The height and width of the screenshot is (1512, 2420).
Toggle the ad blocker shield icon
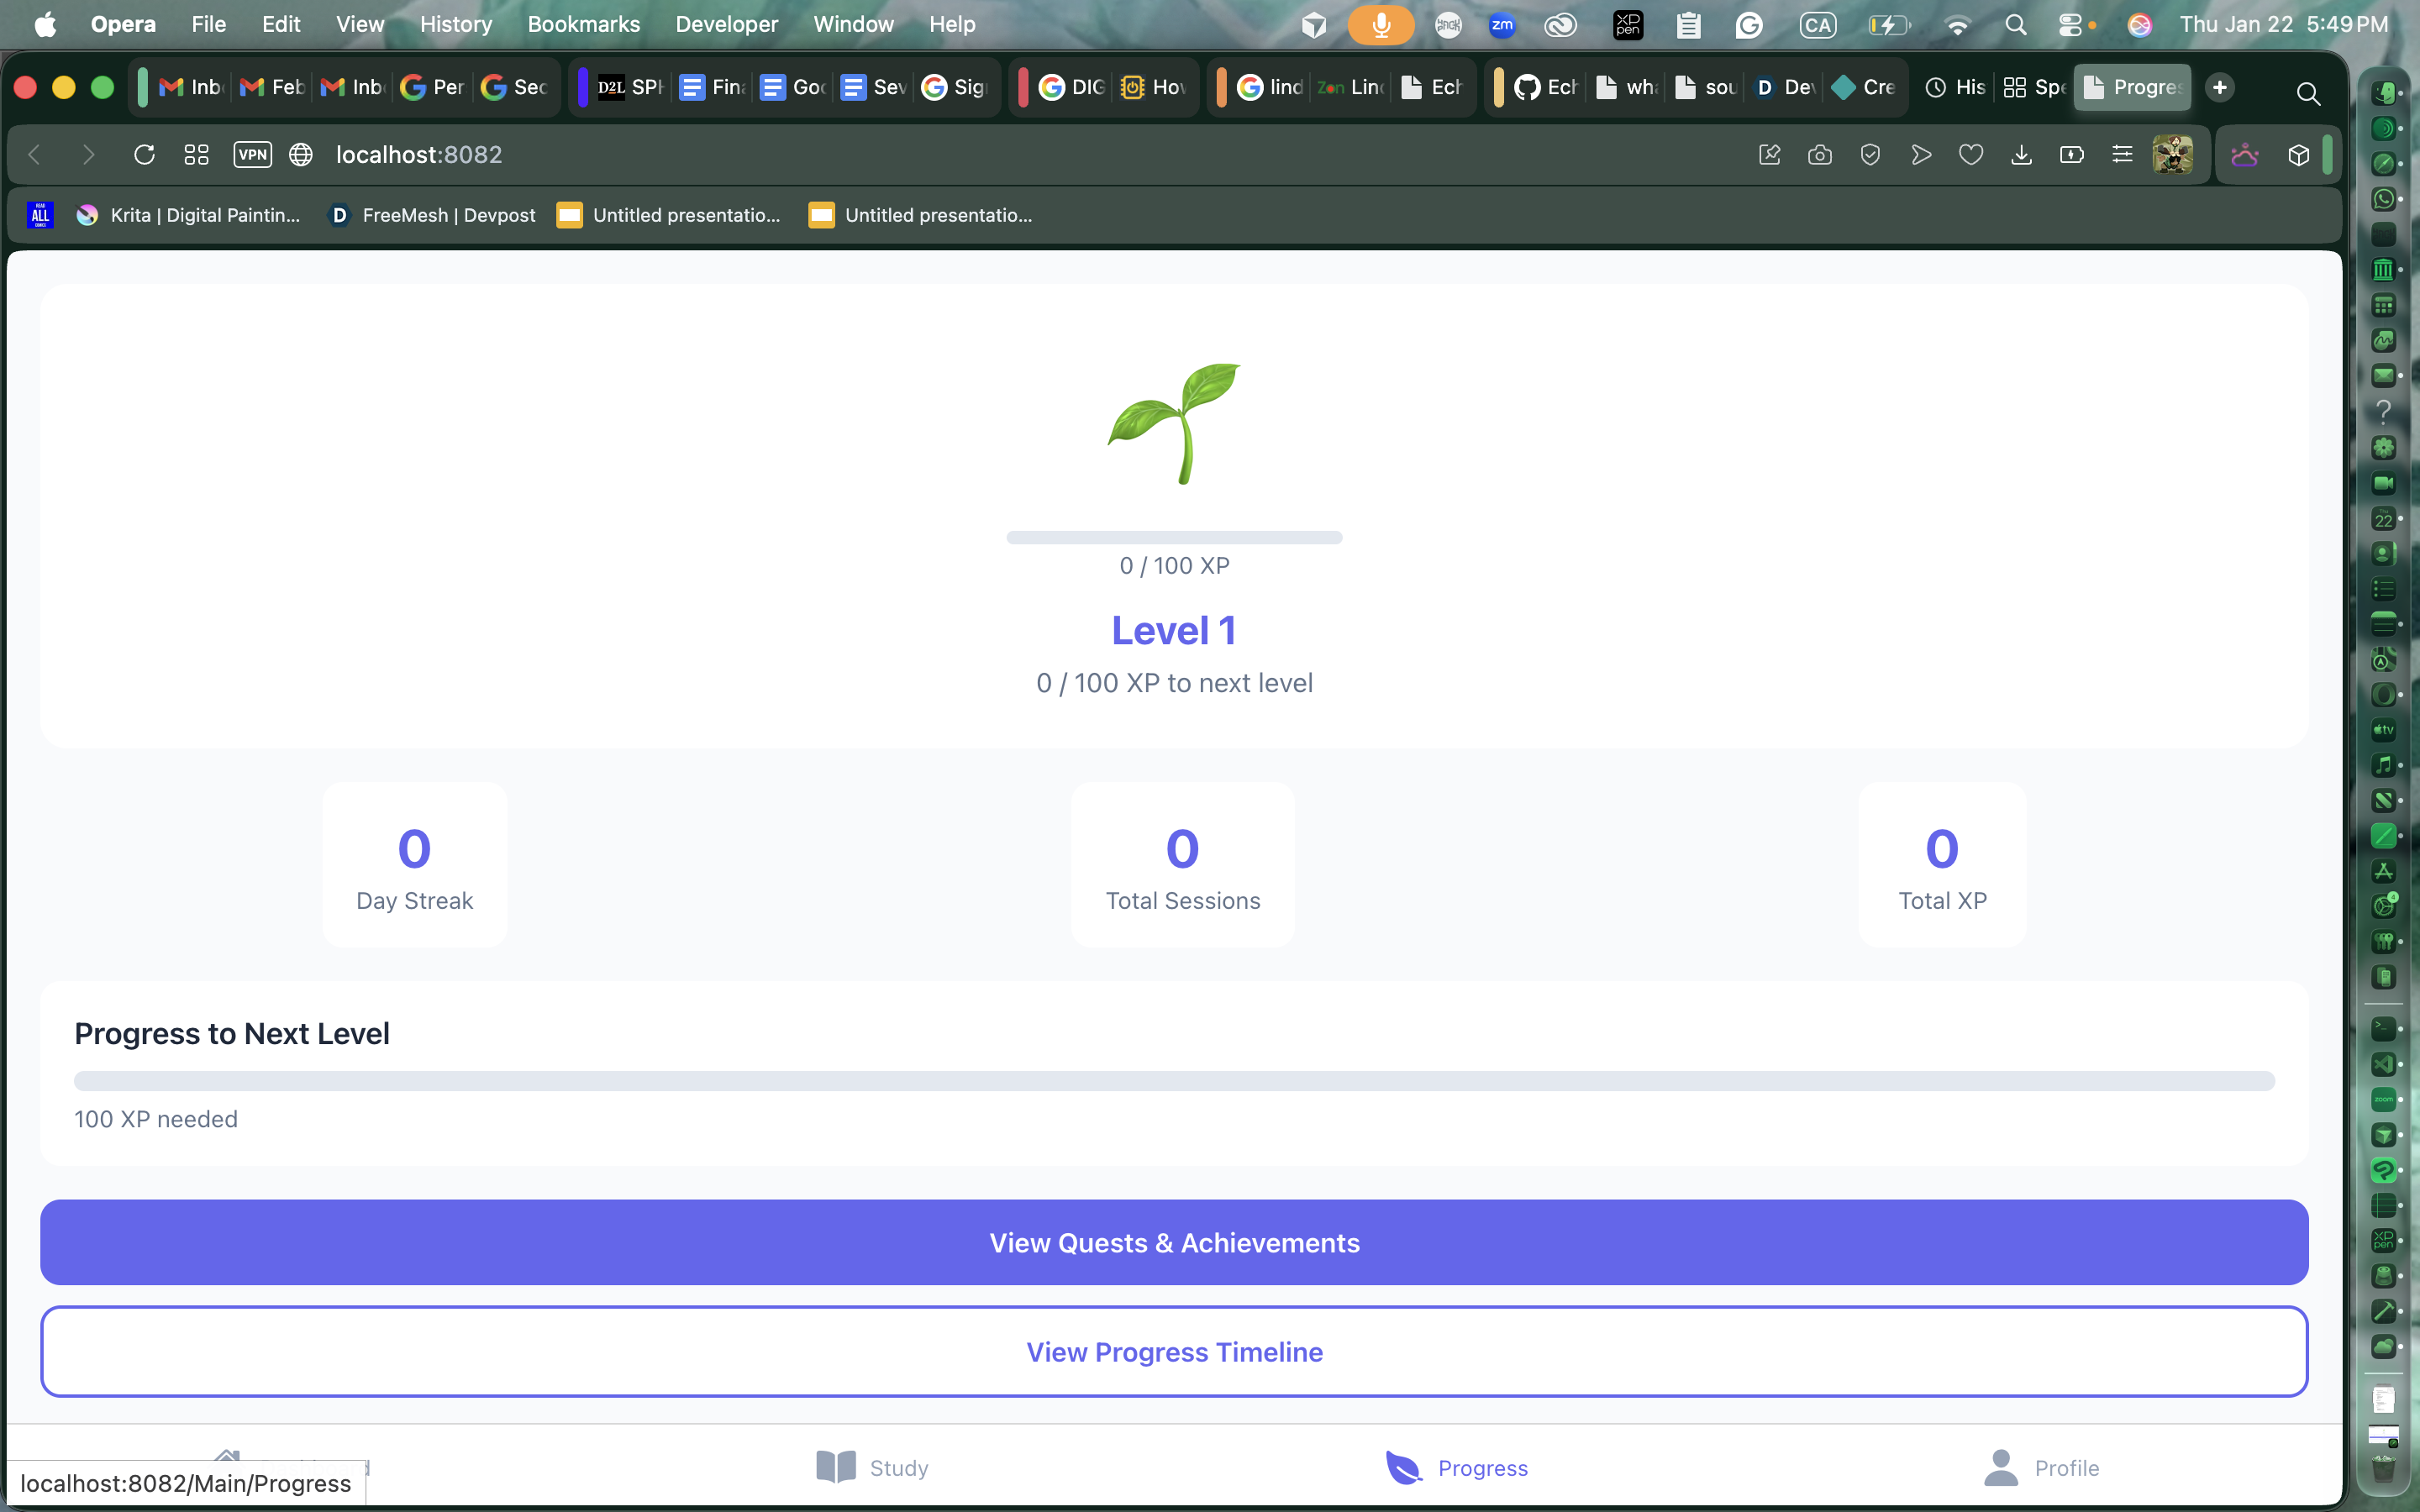coord(1870,155)
